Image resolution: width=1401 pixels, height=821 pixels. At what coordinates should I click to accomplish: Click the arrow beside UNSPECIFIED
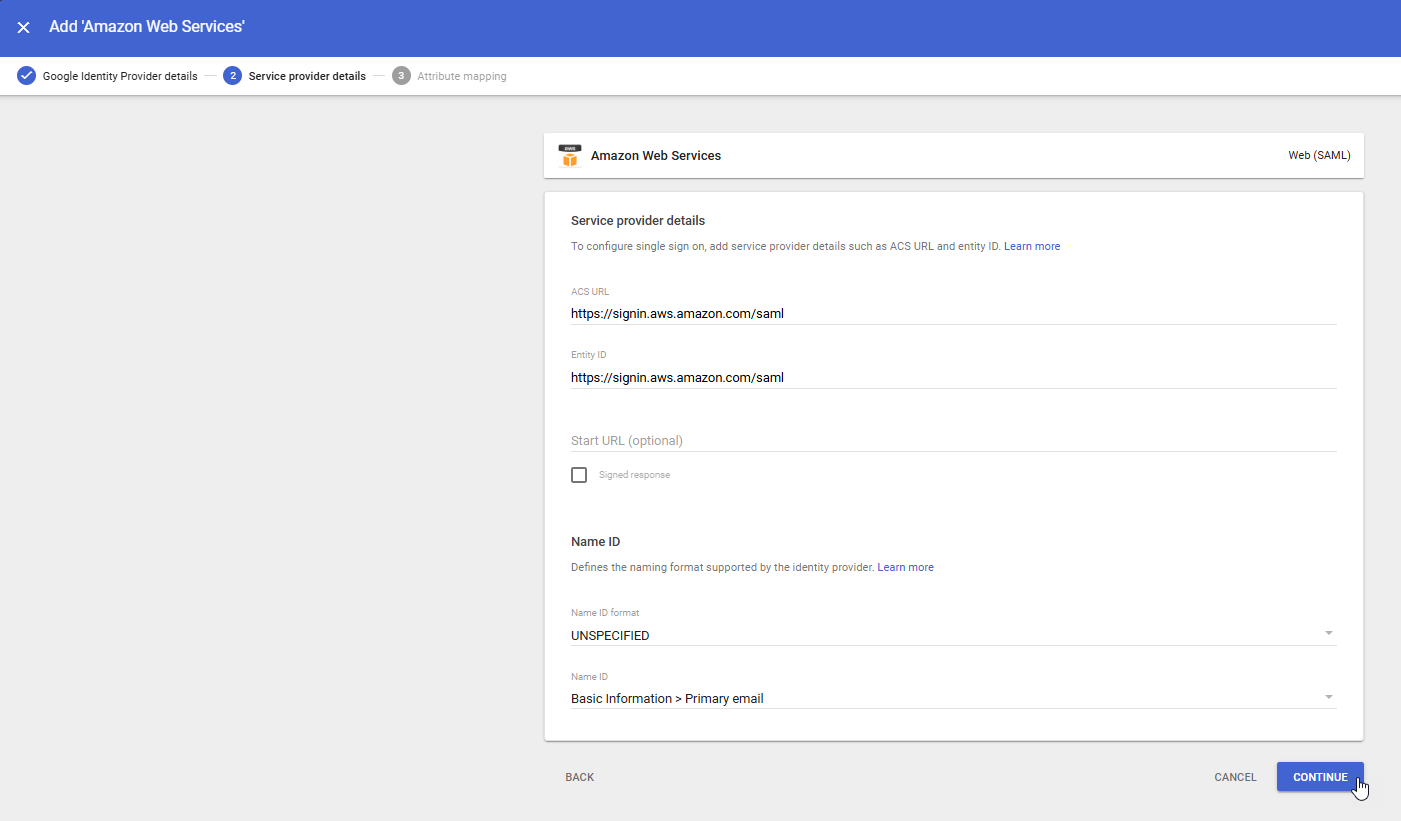pos(1328,633)
